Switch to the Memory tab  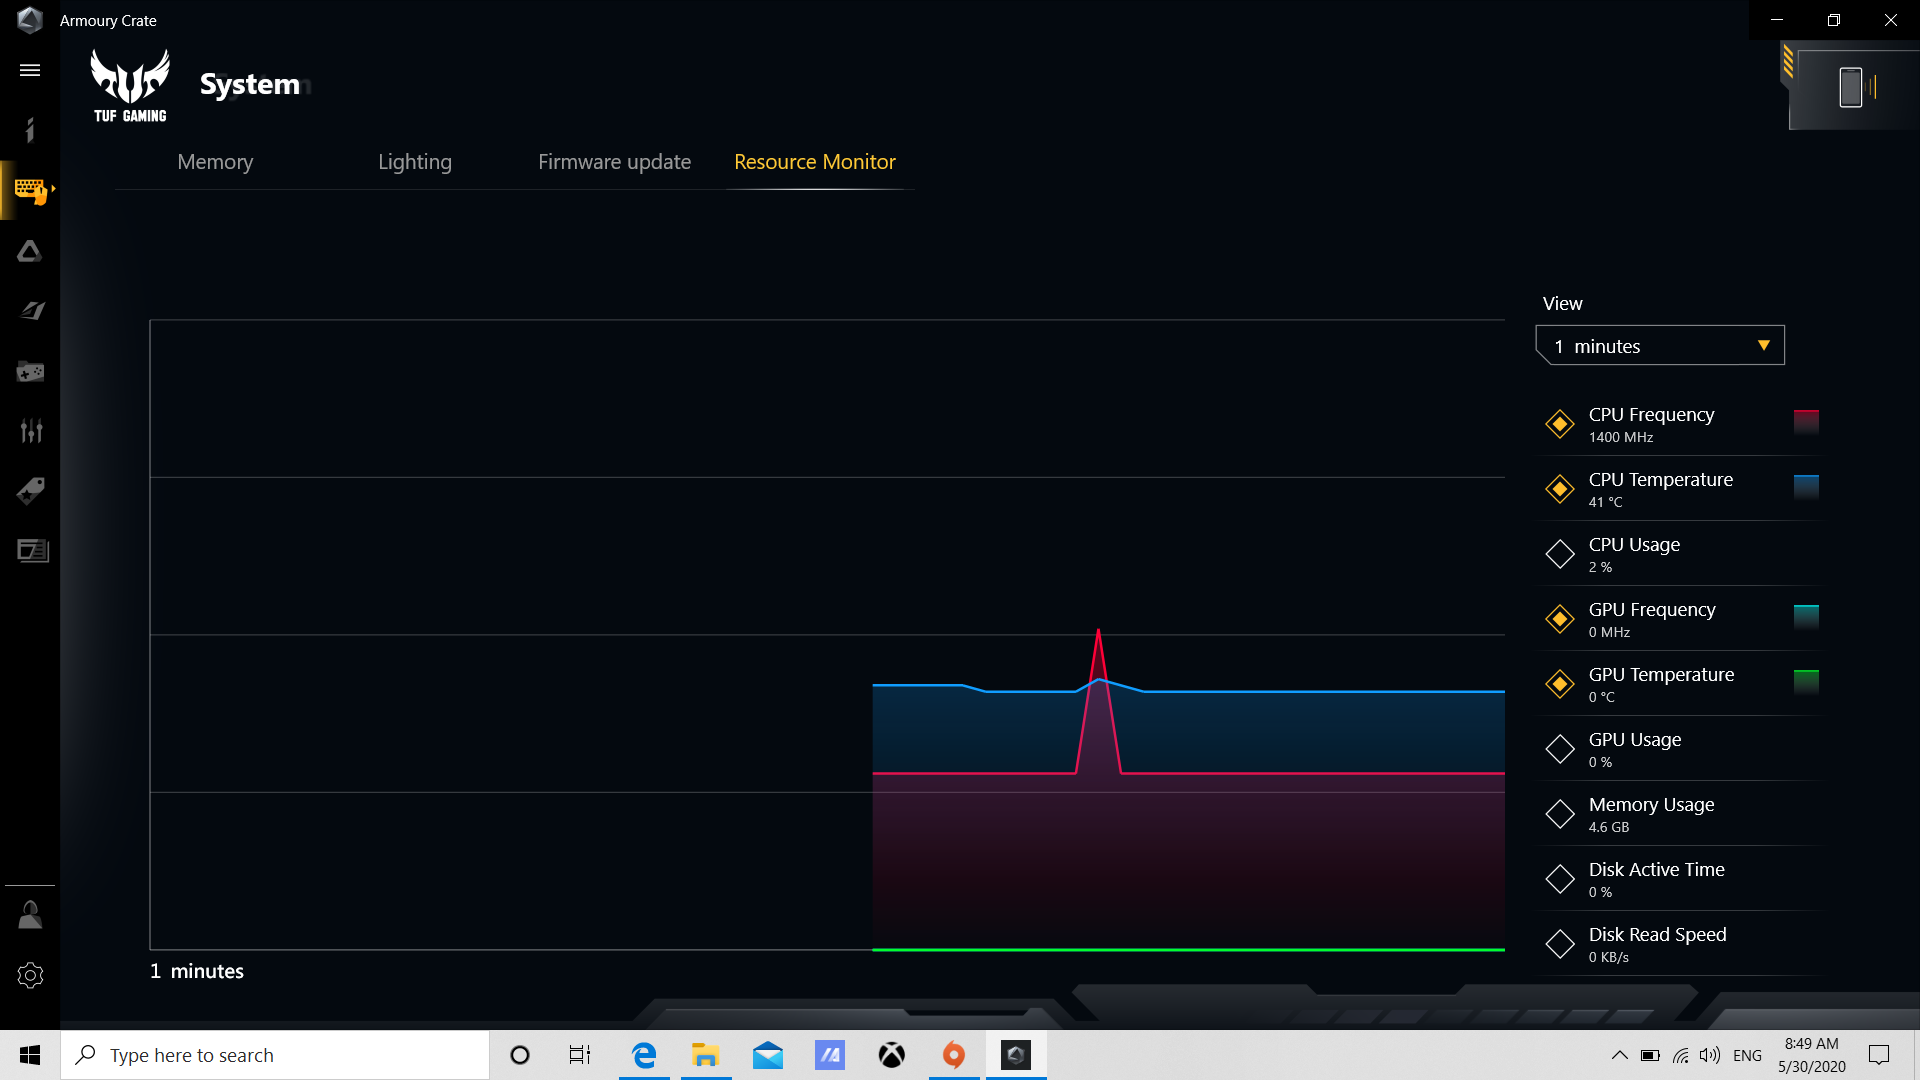(215, 162)
